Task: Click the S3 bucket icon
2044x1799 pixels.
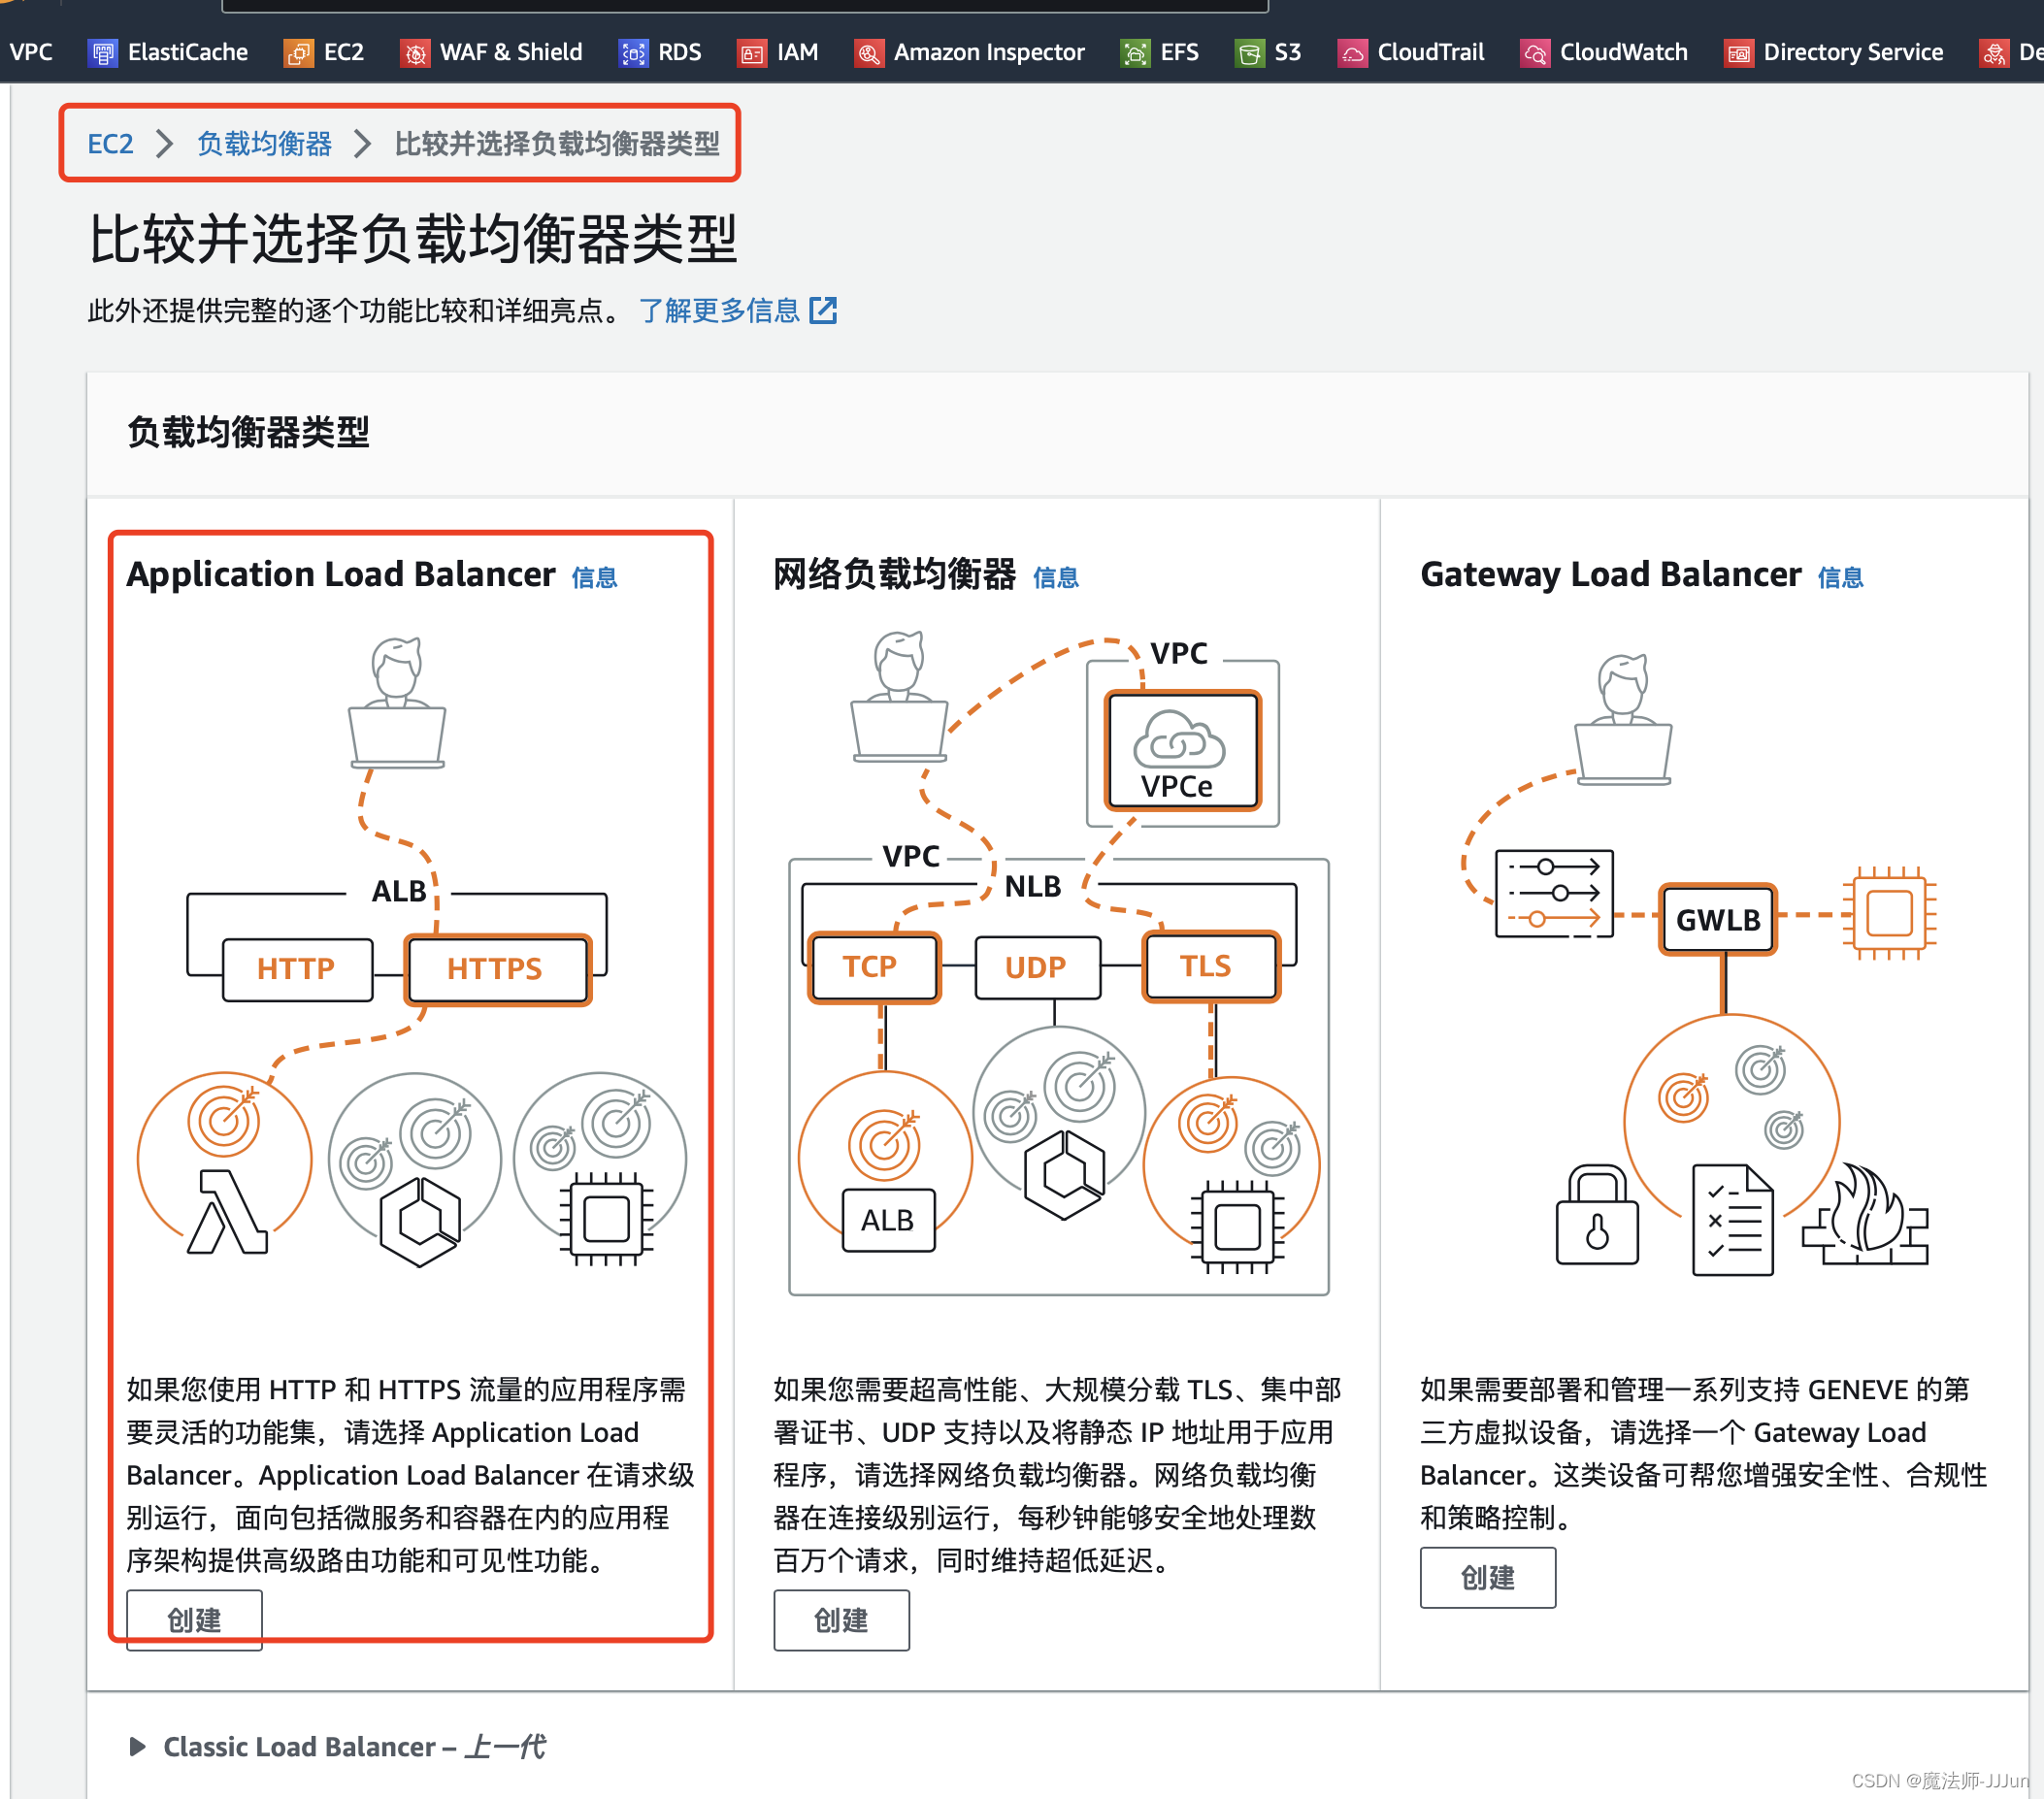Action: [x=1249, y=53]
